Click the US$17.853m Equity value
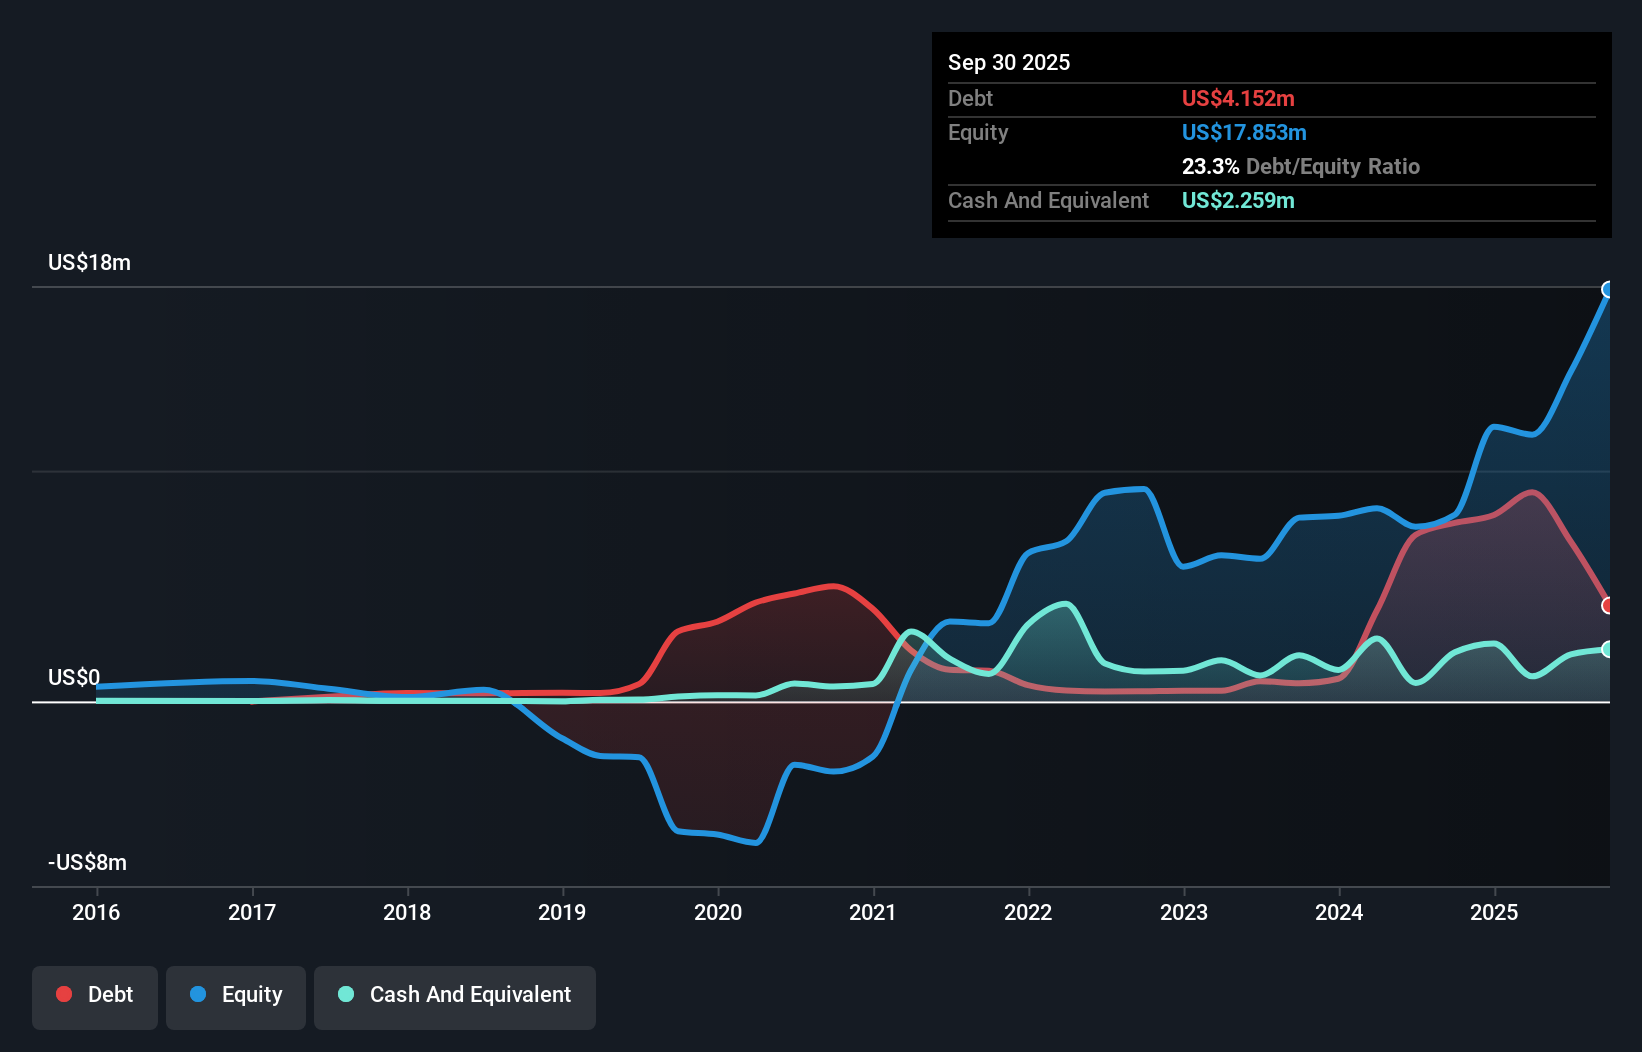The width and height of the screenshot is (1642, 1052). (1244, 132)
